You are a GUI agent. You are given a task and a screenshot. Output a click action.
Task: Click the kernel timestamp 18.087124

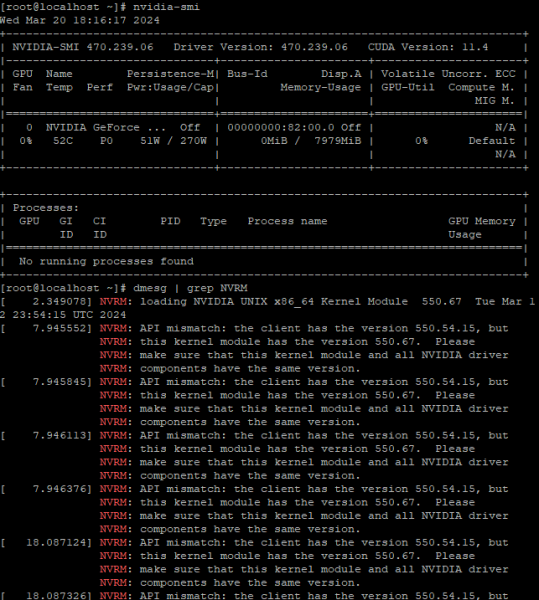(56, 543)
